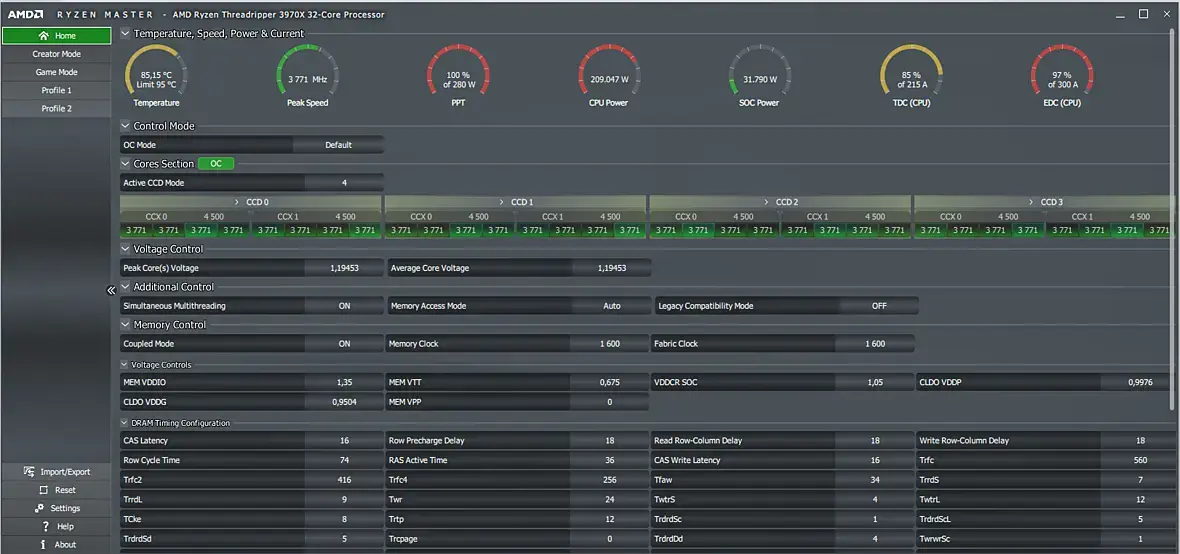Click CLDO VDDG value 0,9504
This screenshot has height=554, width=1180.
click(344, 401)
